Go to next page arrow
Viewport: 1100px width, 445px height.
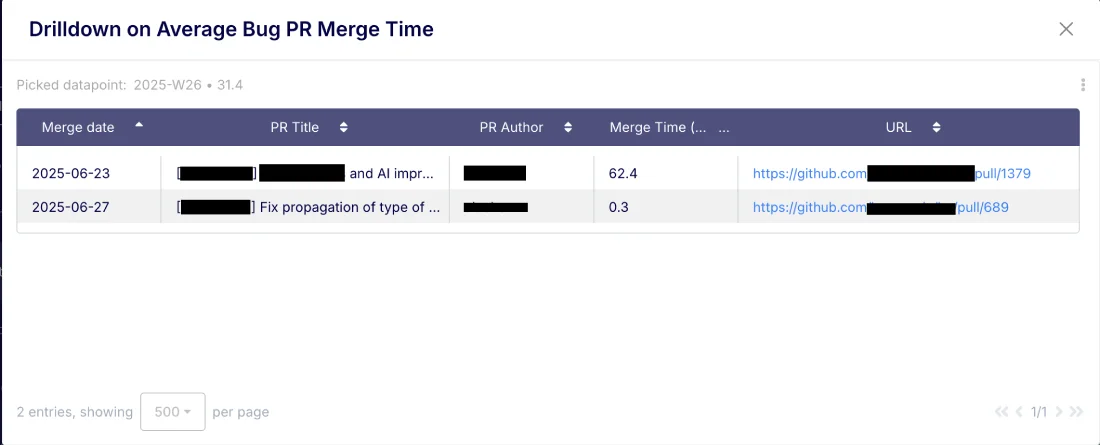click(1058, 411)
